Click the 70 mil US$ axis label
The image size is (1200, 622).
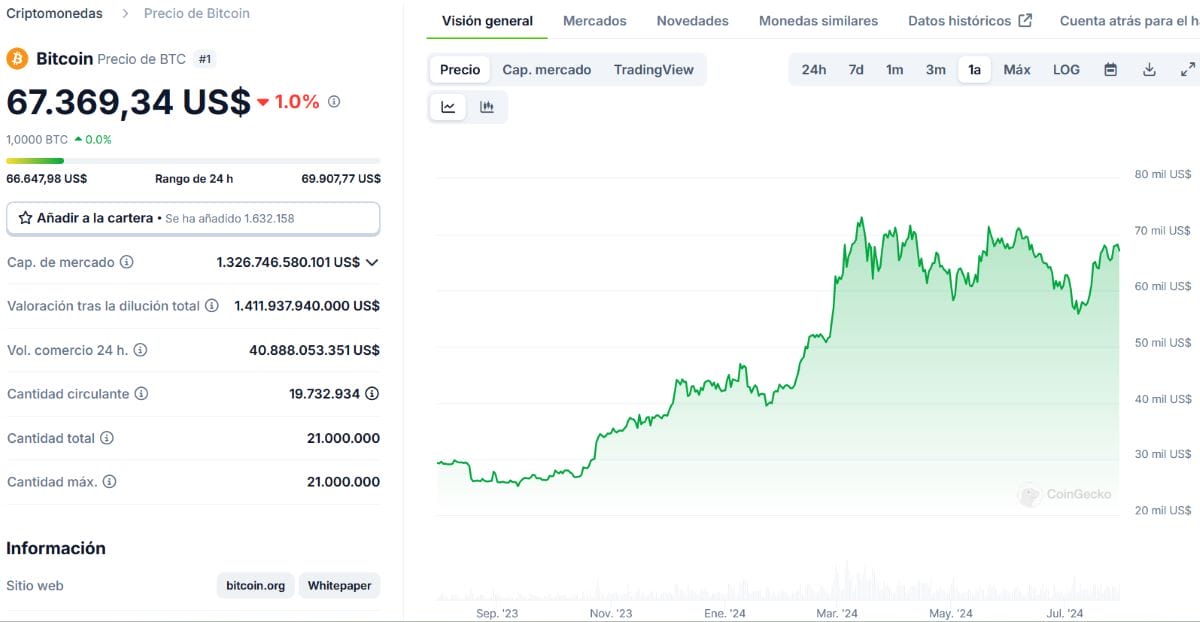[x=1163, y=230]
